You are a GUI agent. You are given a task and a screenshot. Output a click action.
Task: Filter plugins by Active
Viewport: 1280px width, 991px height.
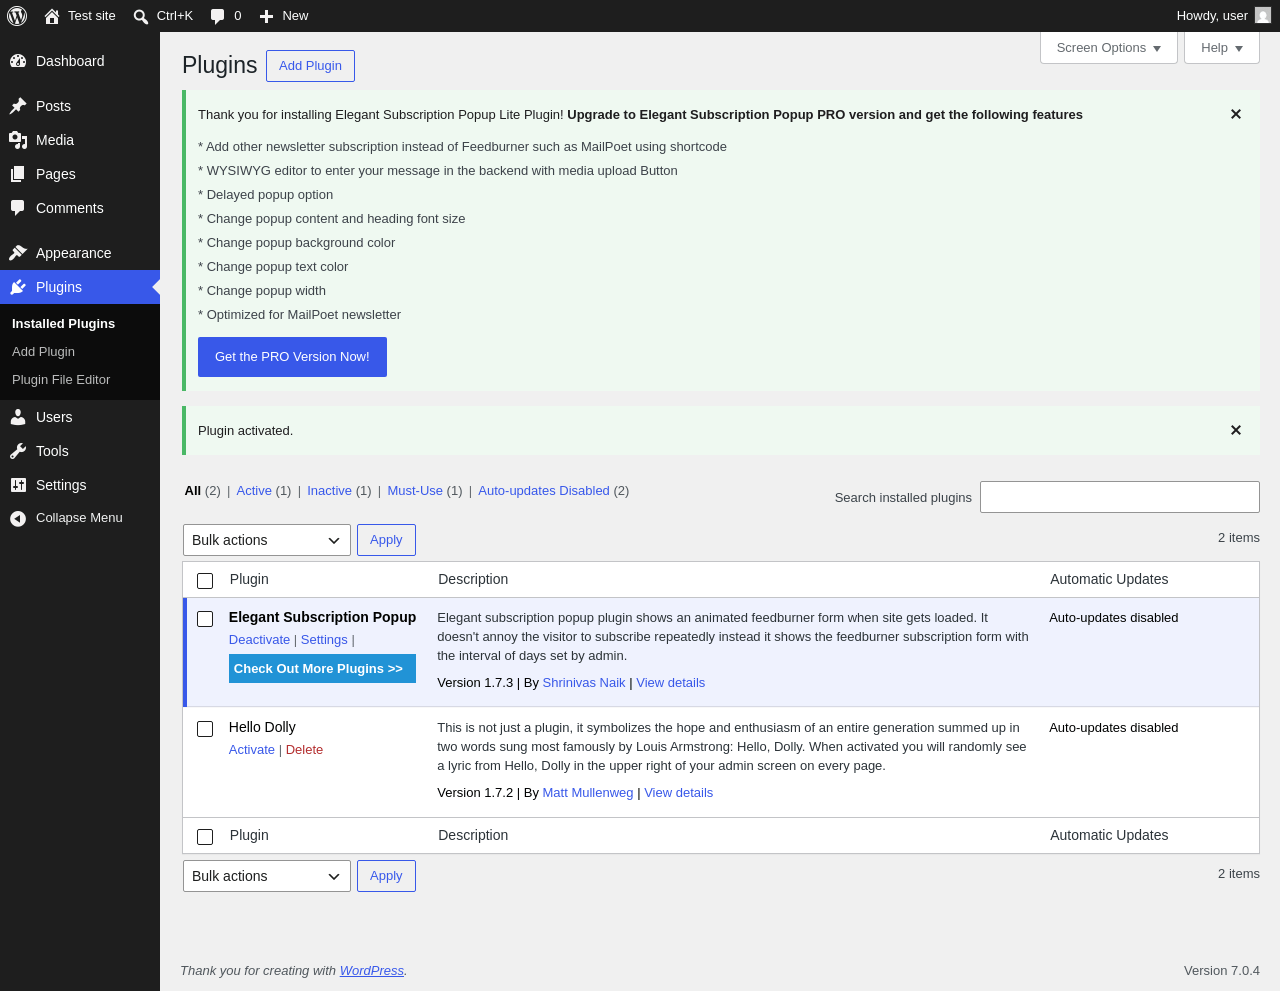coord(254,491)
